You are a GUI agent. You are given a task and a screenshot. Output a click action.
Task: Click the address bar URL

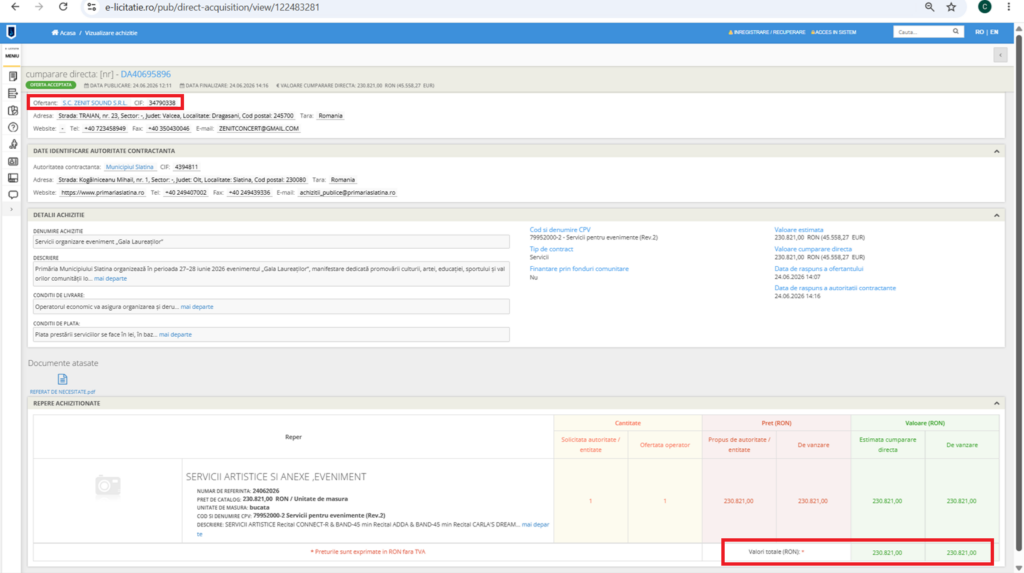pyautogui.click(x=212, y=7)
